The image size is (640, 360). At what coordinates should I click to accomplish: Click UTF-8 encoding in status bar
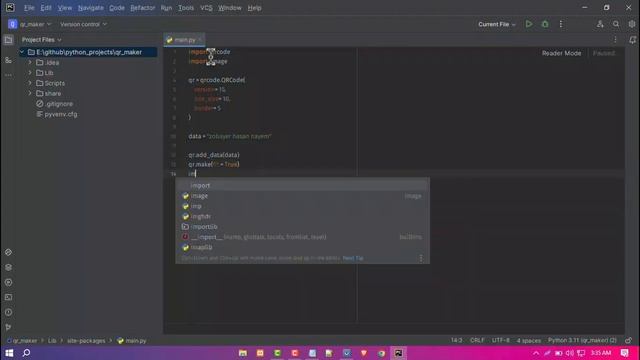(500, 340)
